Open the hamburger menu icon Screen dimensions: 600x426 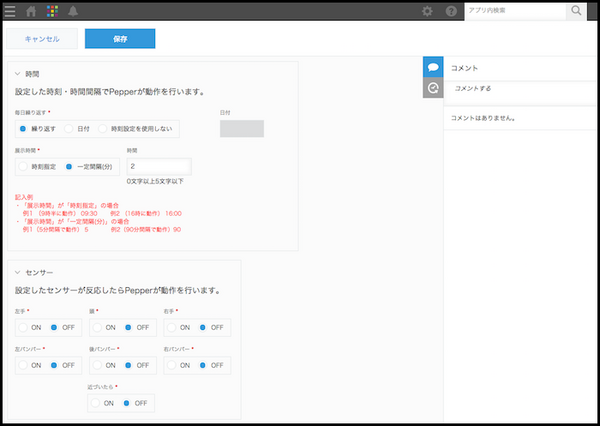pyautogui.click(x=10, y=11)
